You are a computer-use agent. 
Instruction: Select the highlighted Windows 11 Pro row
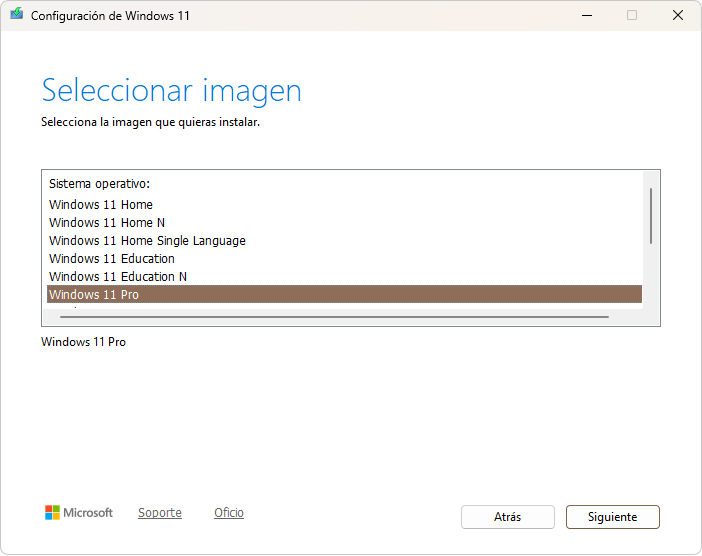344,294
